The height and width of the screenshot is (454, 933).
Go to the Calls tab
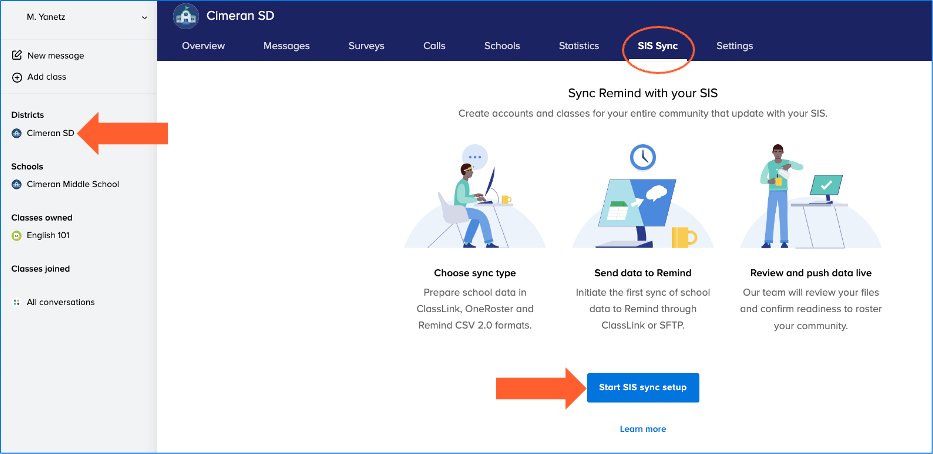coord(434,46)
